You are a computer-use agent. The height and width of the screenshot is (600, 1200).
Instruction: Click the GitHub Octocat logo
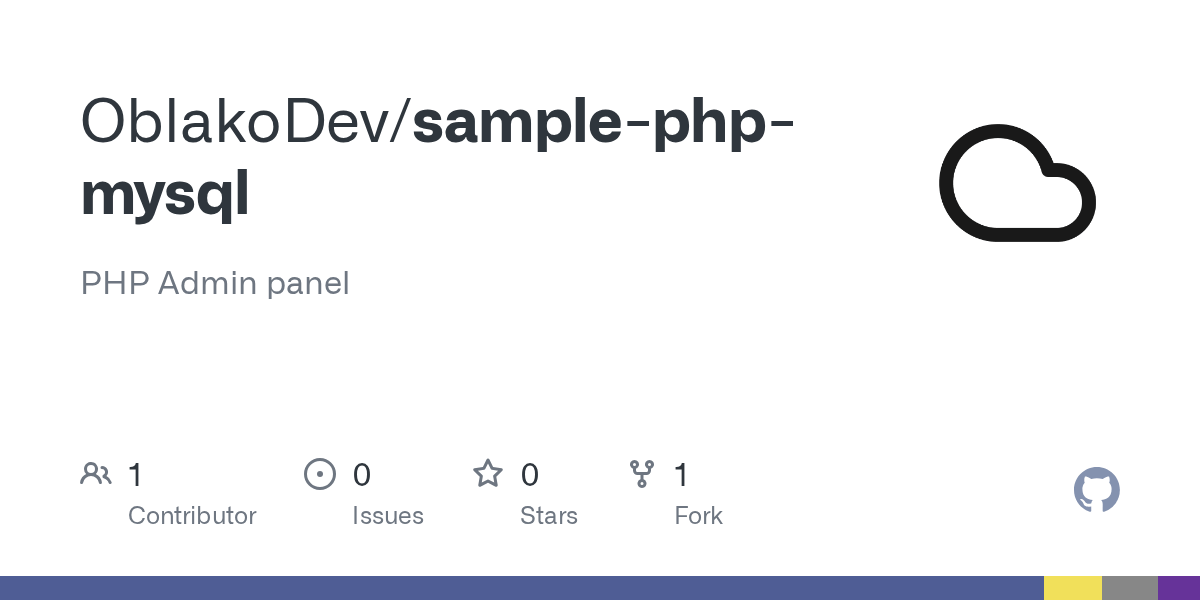coord(1097,490)
